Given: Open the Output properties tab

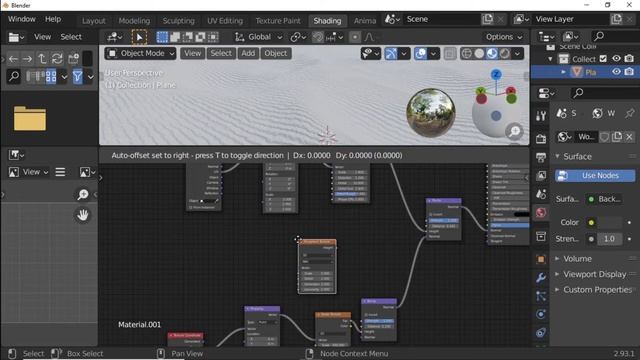Looking at the screenshot, I should [541, 157].
